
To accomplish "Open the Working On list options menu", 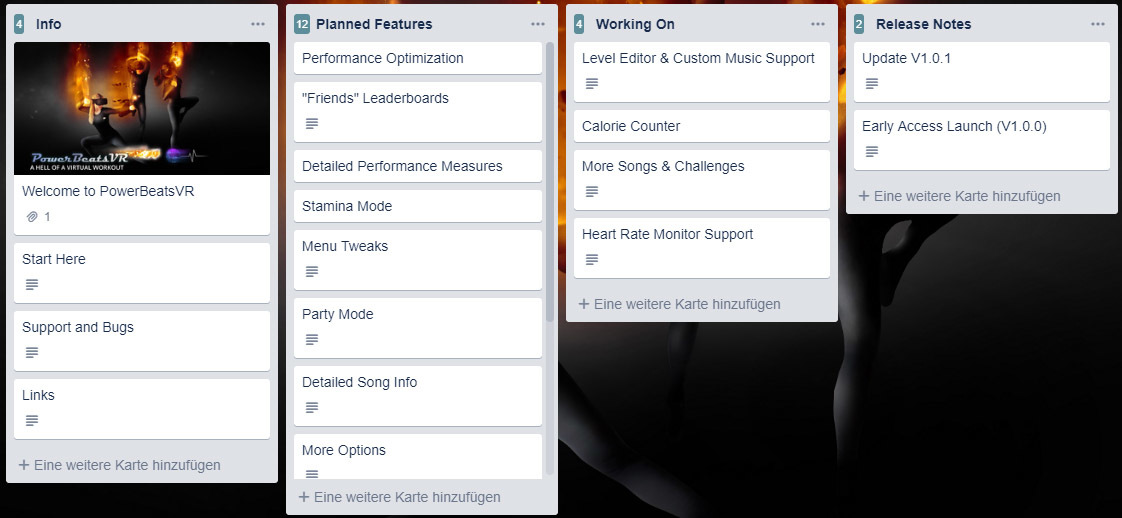I will tap(818, 24).
